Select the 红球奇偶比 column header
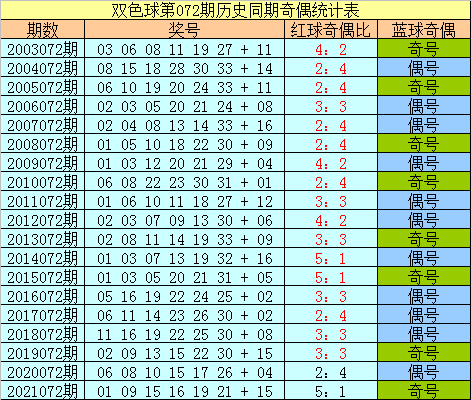The height and width of the screenshot is (400, 471). click(331, 30)
